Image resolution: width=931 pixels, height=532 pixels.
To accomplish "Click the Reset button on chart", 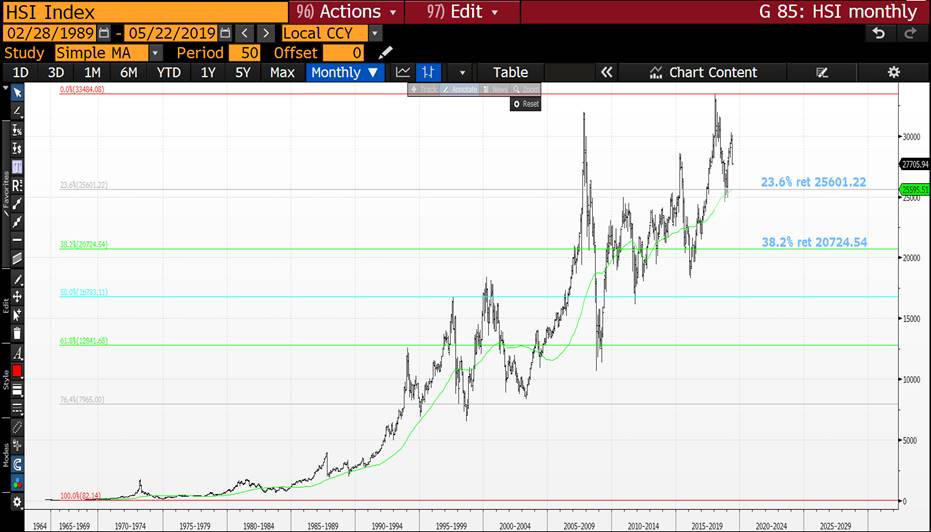I will 525,104.
